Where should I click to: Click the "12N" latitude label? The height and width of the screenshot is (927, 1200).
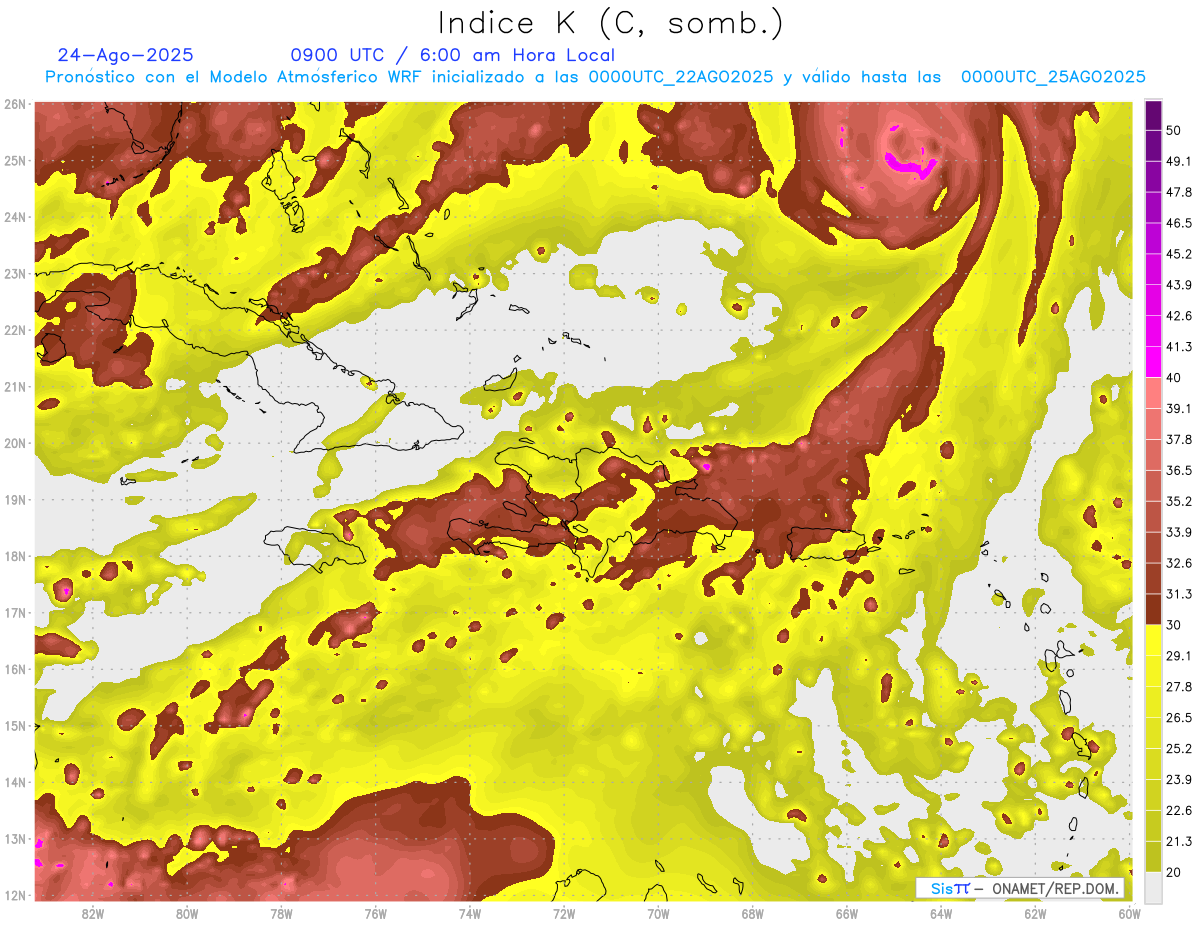[15, 896]
